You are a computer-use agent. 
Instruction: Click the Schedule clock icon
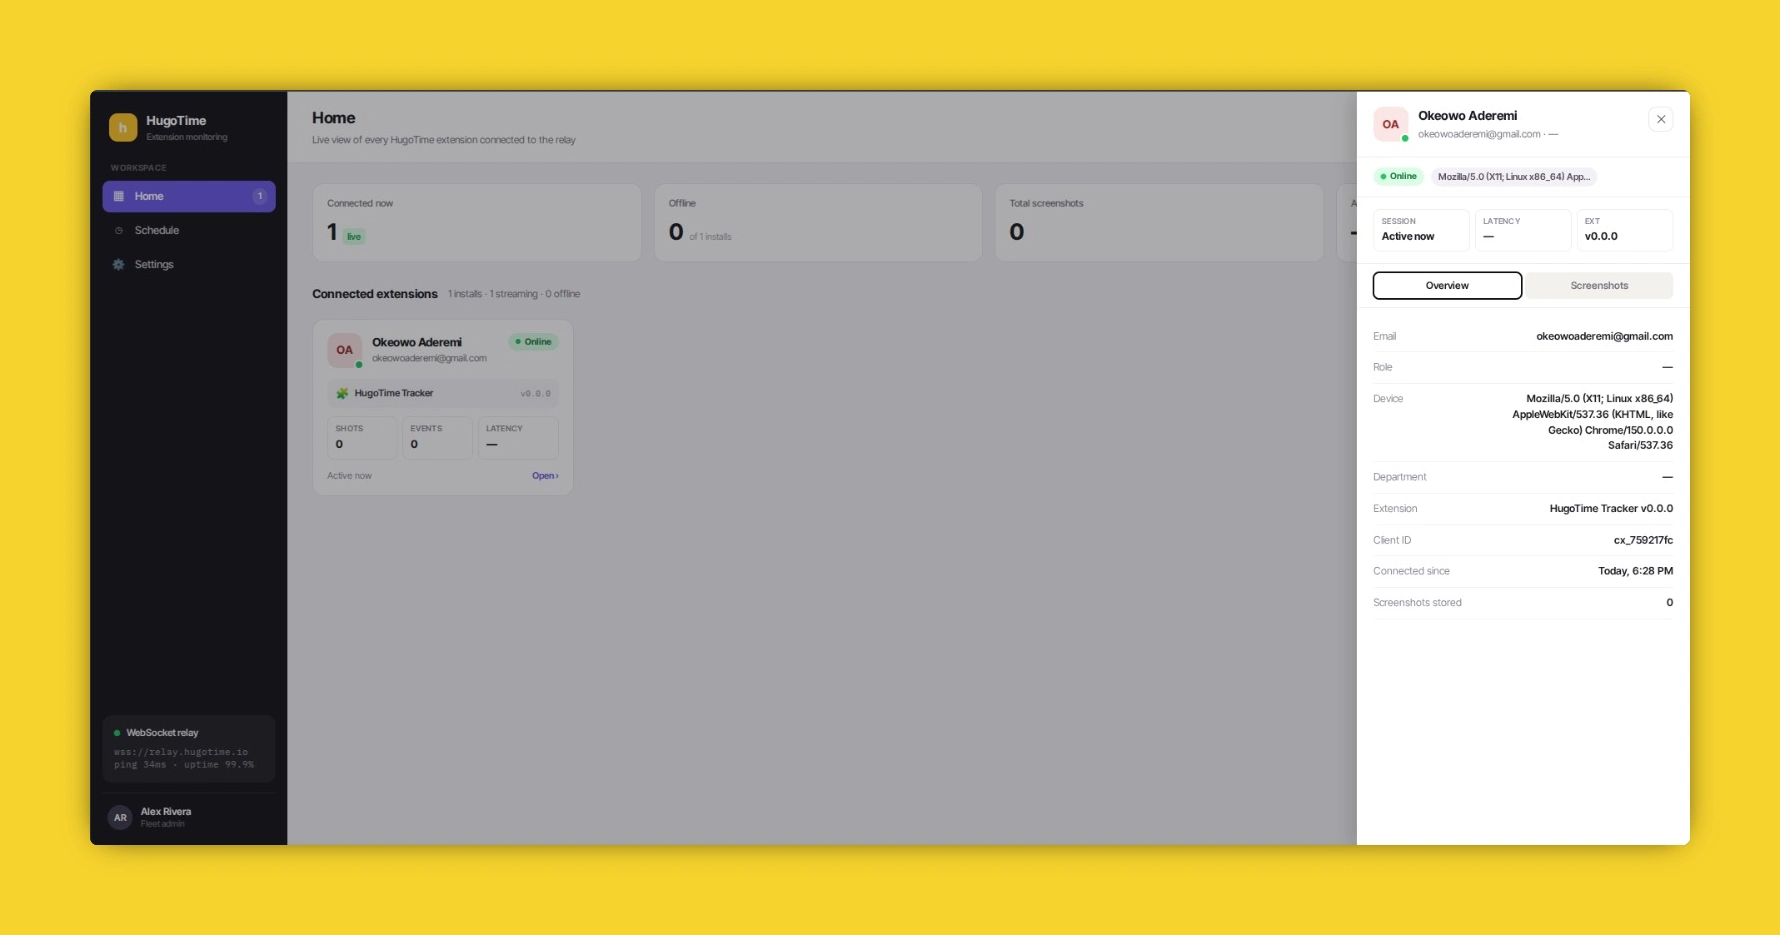point(119,230)
